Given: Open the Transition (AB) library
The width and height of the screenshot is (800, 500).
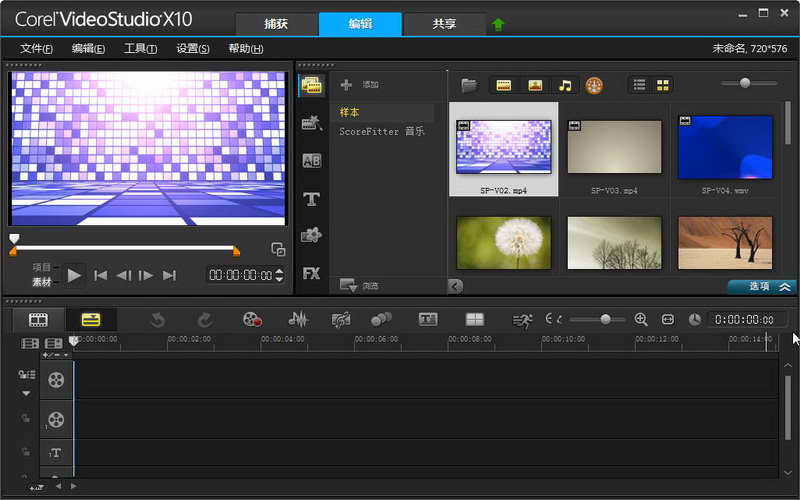Looking at the screenshot, I should point(311,160).
